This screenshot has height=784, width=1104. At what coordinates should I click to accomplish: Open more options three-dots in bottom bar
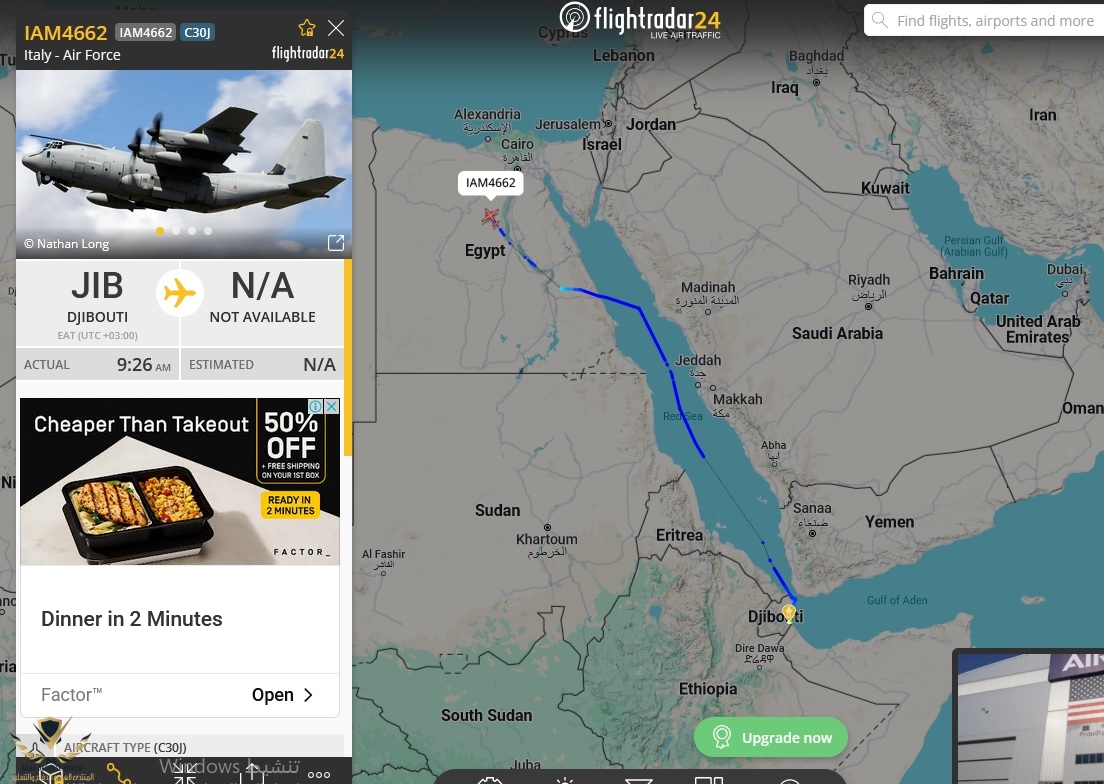[319, 774]
